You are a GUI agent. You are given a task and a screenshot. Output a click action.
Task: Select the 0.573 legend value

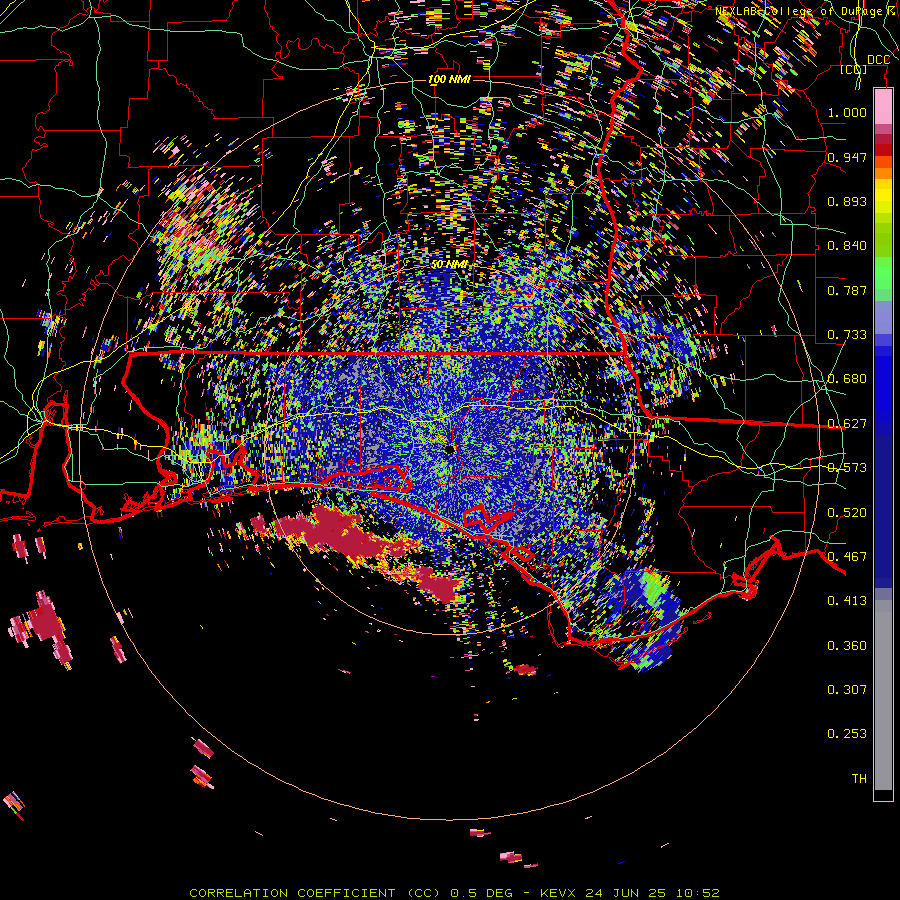pyautogui.click(x=847, y=468)
